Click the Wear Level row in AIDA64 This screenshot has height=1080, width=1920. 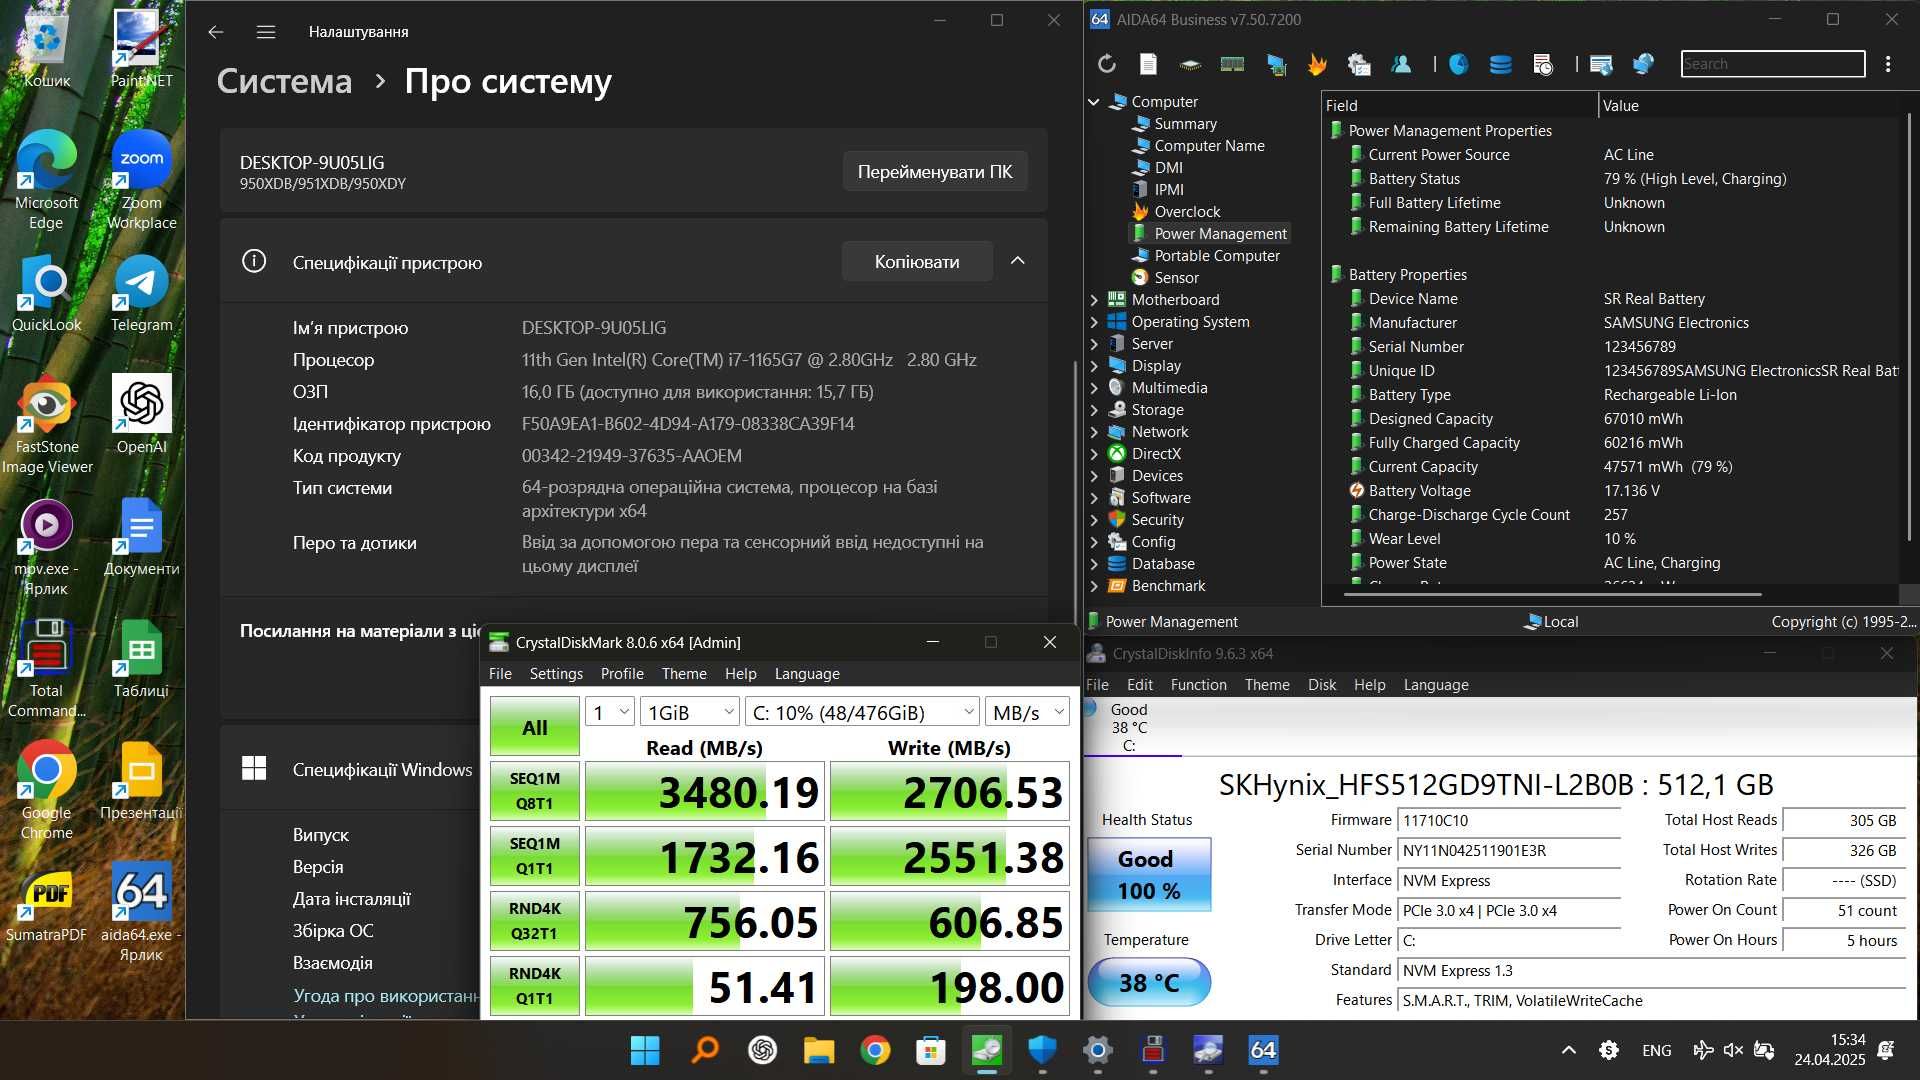click(1612, 539)
